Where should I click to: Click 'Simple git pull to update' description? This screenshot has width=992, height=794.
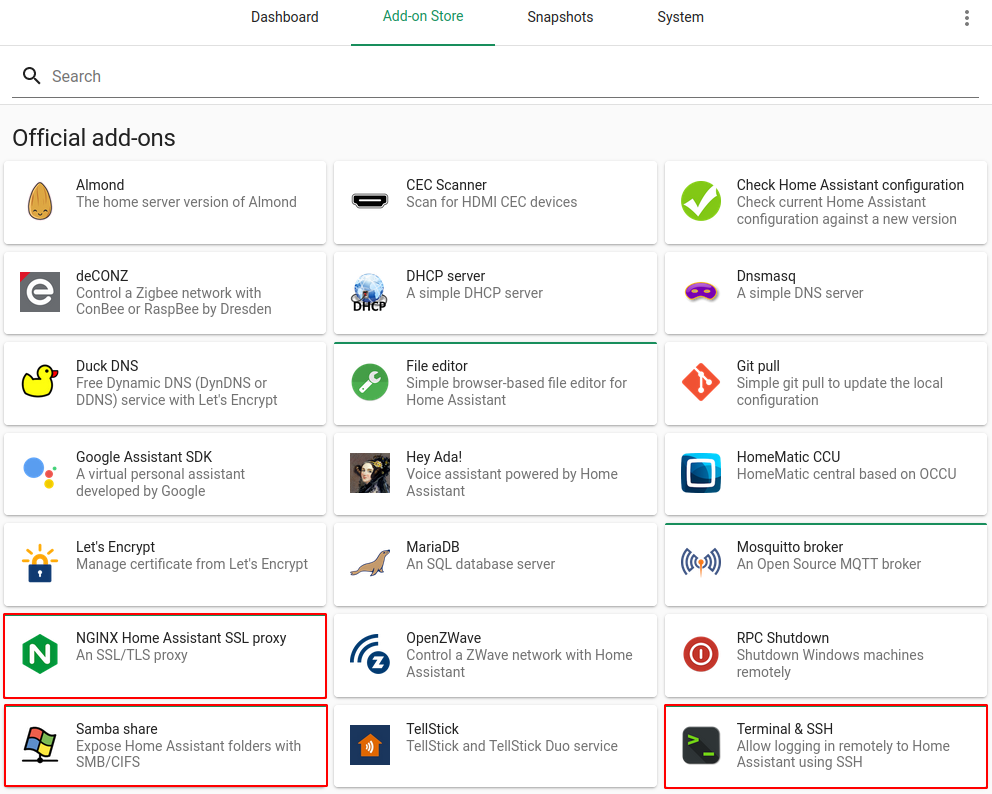840,392
